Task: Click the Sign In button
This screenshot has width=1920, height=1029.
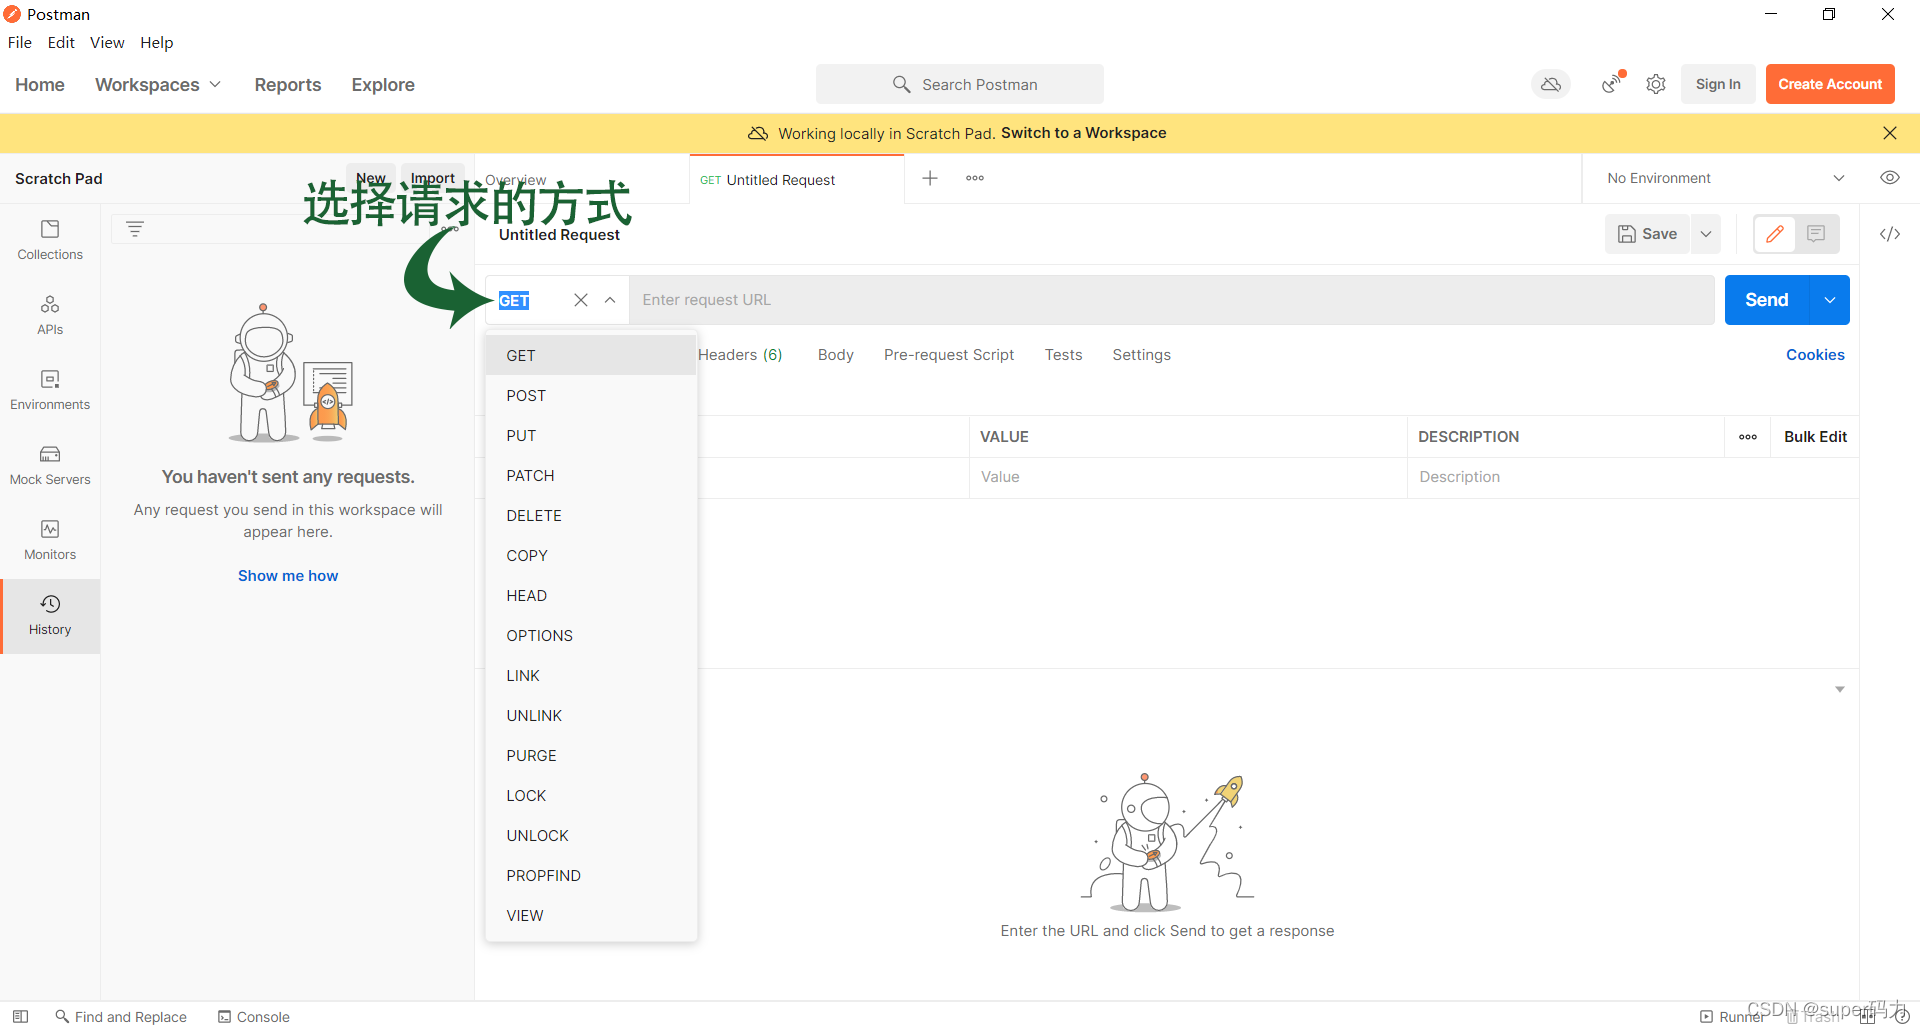Action: 1718,84
